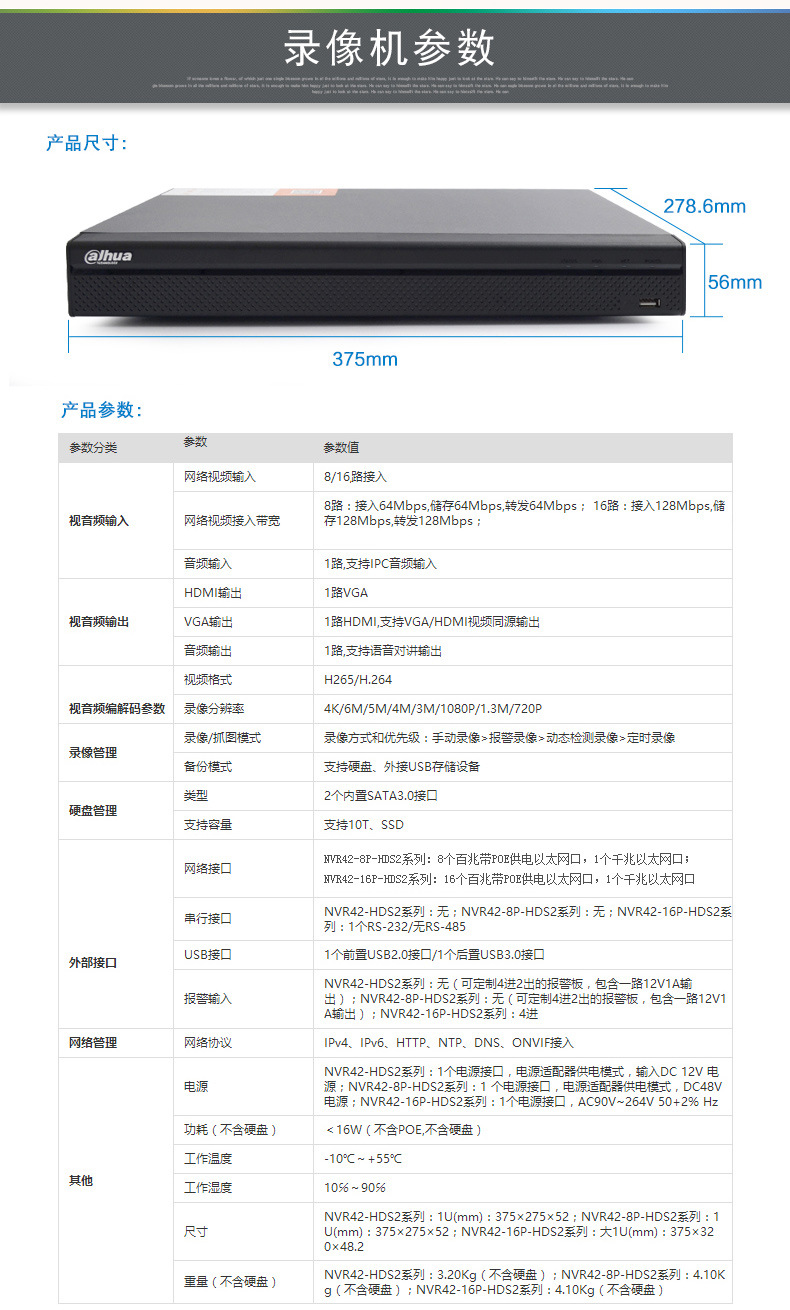Click the 录像分辨率 parameter cell
This screenshot has width=790, height=1310.
[x=243, y=709]
